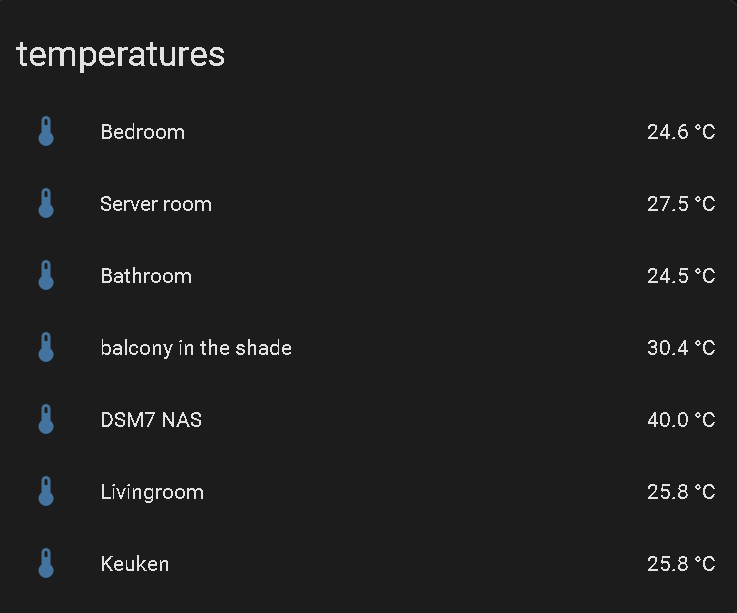The image size is (737, 613).
Task: Open the Livingroom sensor label
Action: coord(152,493)
